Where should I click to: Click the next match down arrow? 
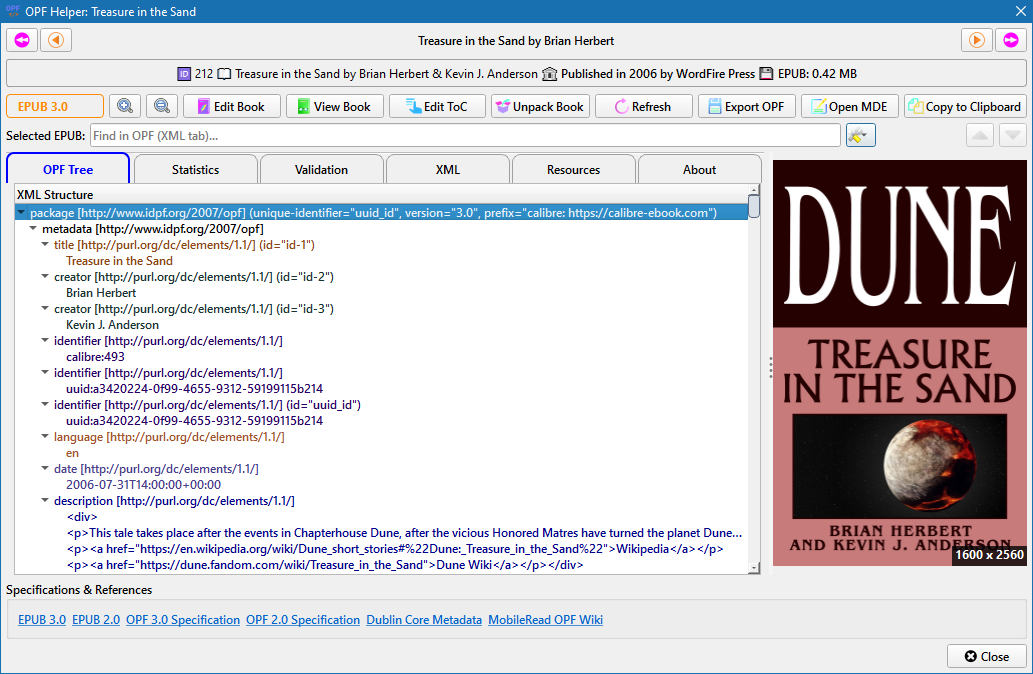[x=1013, y=135]
